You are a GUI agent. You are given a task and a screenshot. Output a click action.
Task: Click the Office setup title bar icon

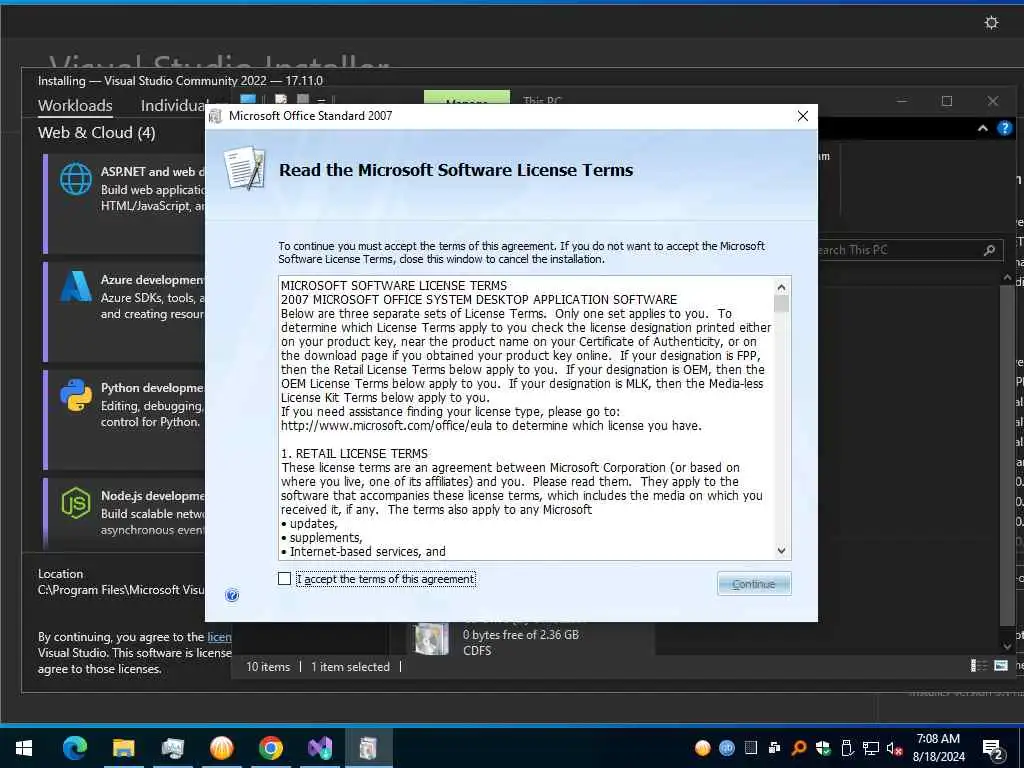(216, 116)
